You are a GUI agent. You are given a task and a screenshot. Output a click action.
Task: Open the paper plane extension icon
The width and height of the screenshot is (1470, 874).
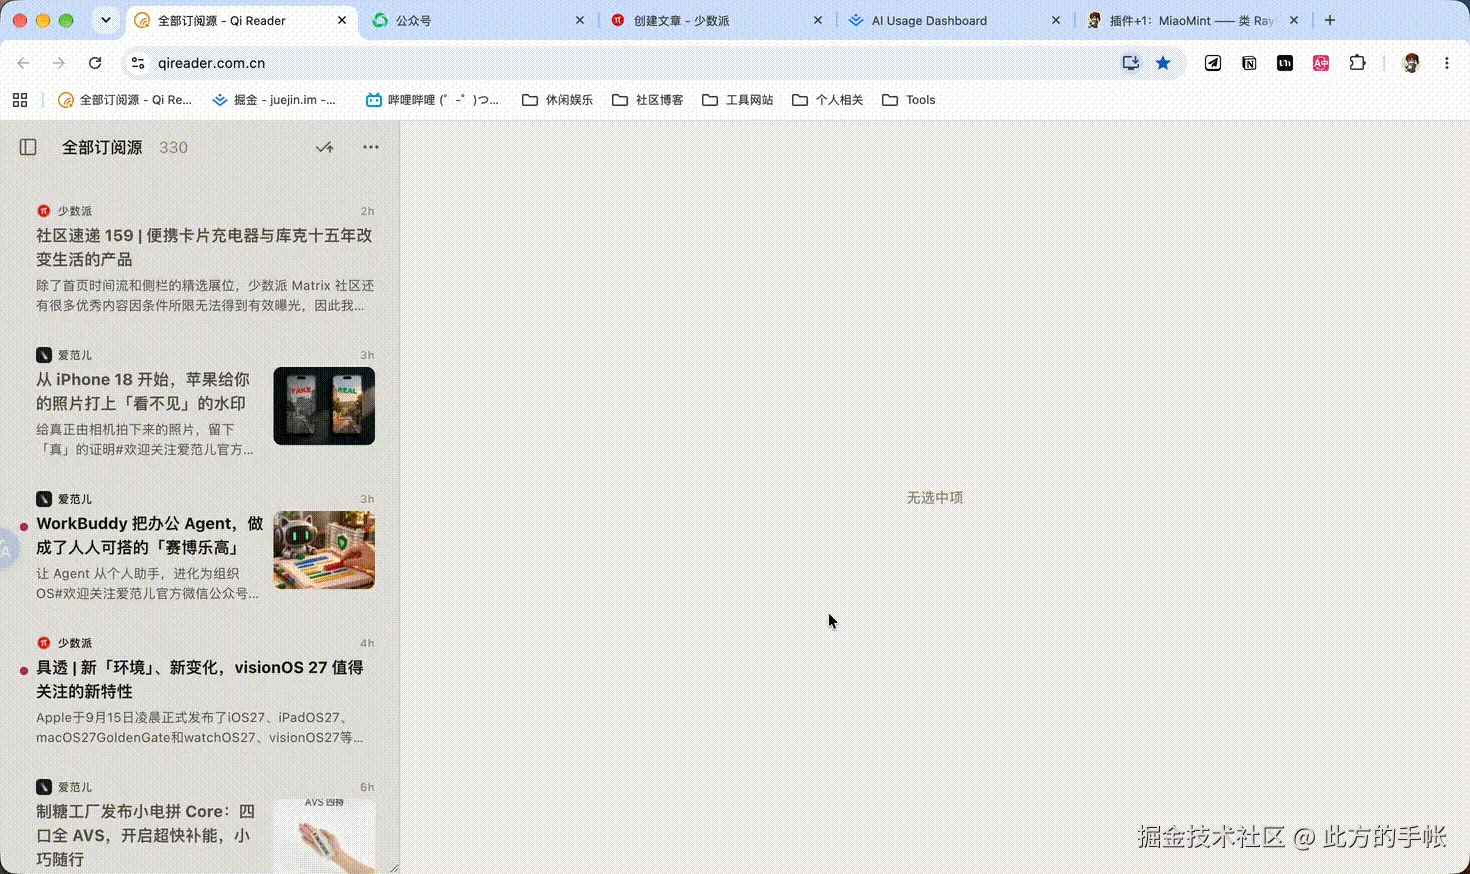[1213, 63]
